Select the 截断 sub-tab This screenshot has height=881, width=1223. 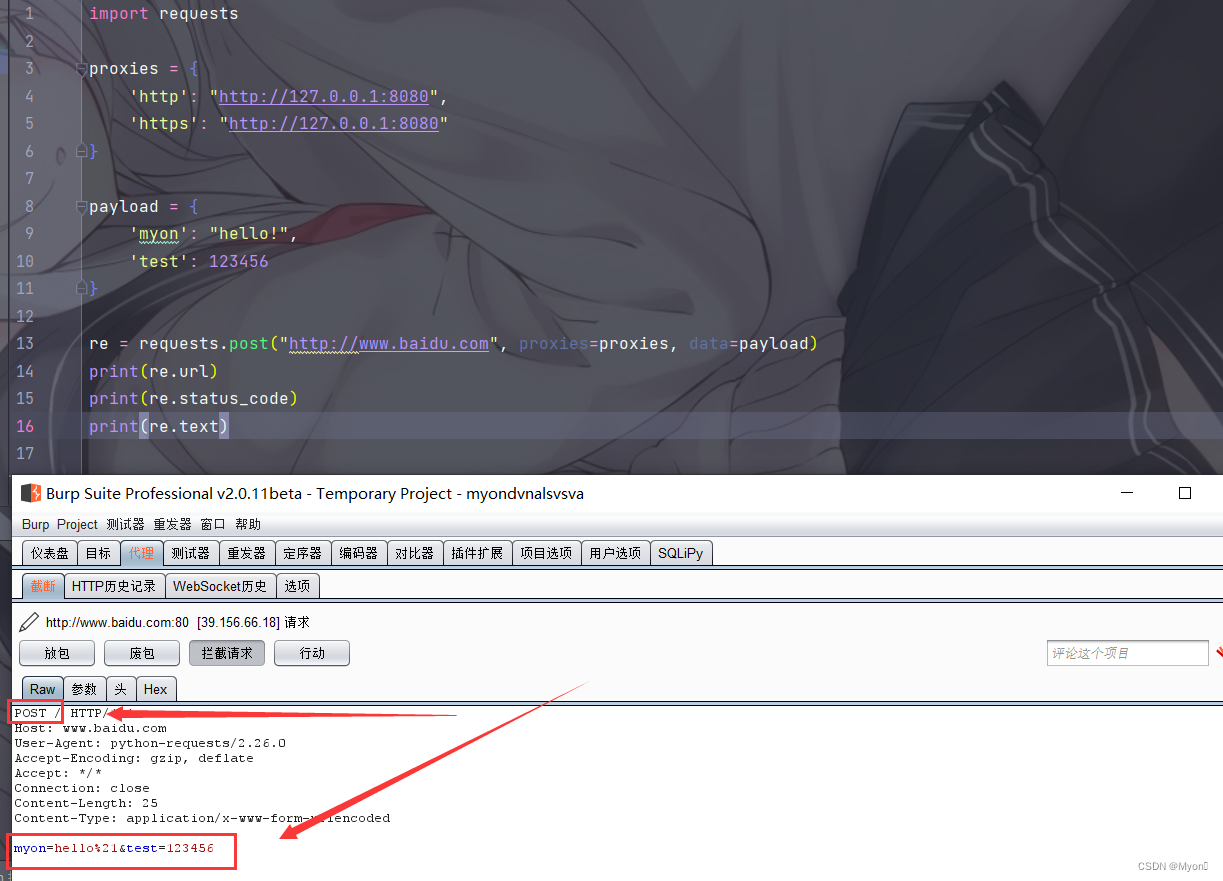click(43, 586)
